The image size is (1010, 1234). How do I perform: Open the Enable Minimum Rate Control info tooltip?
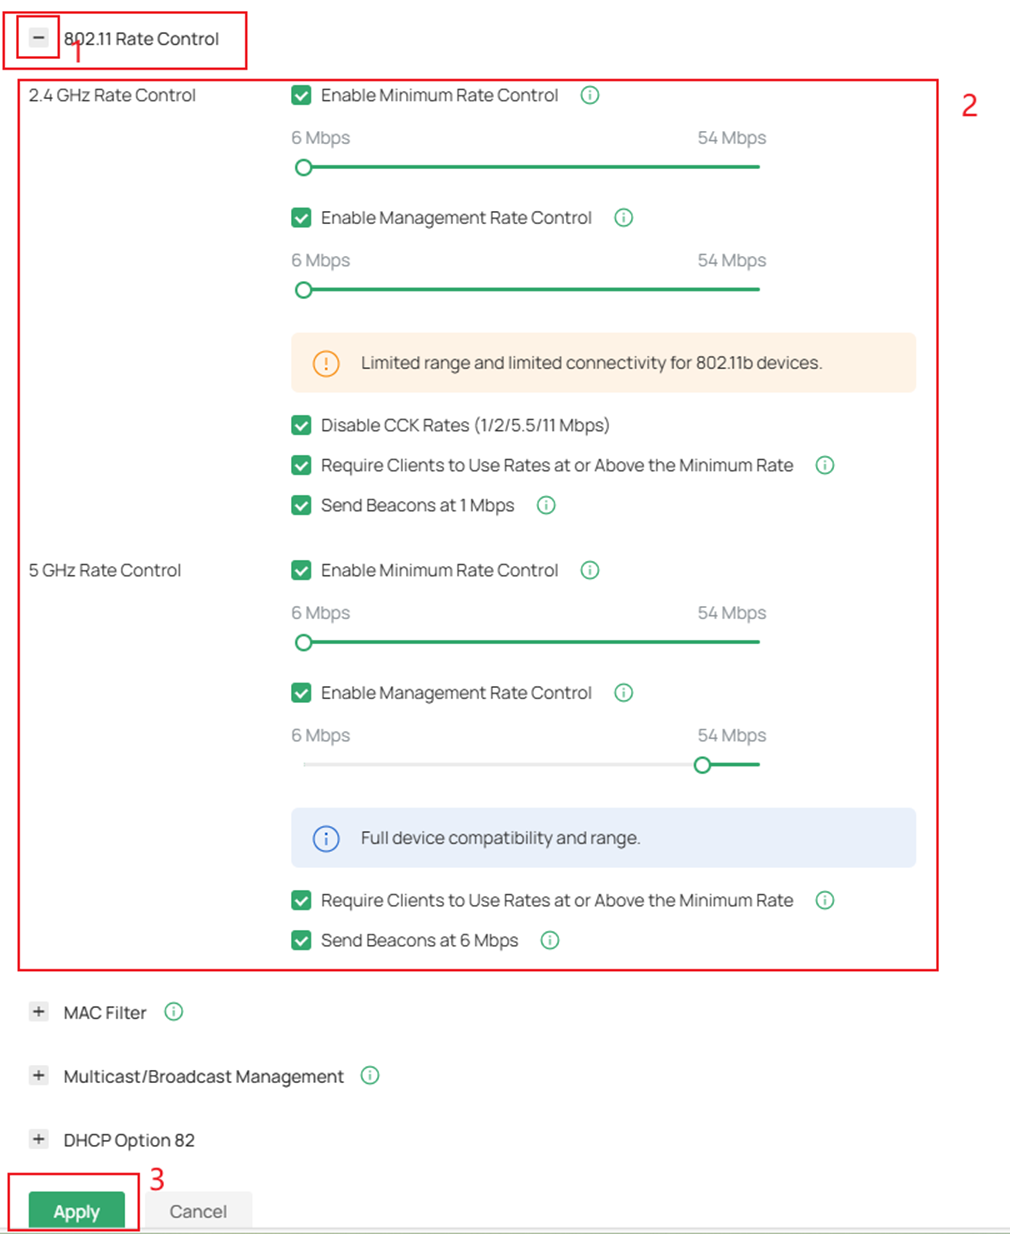click(590, 95)
